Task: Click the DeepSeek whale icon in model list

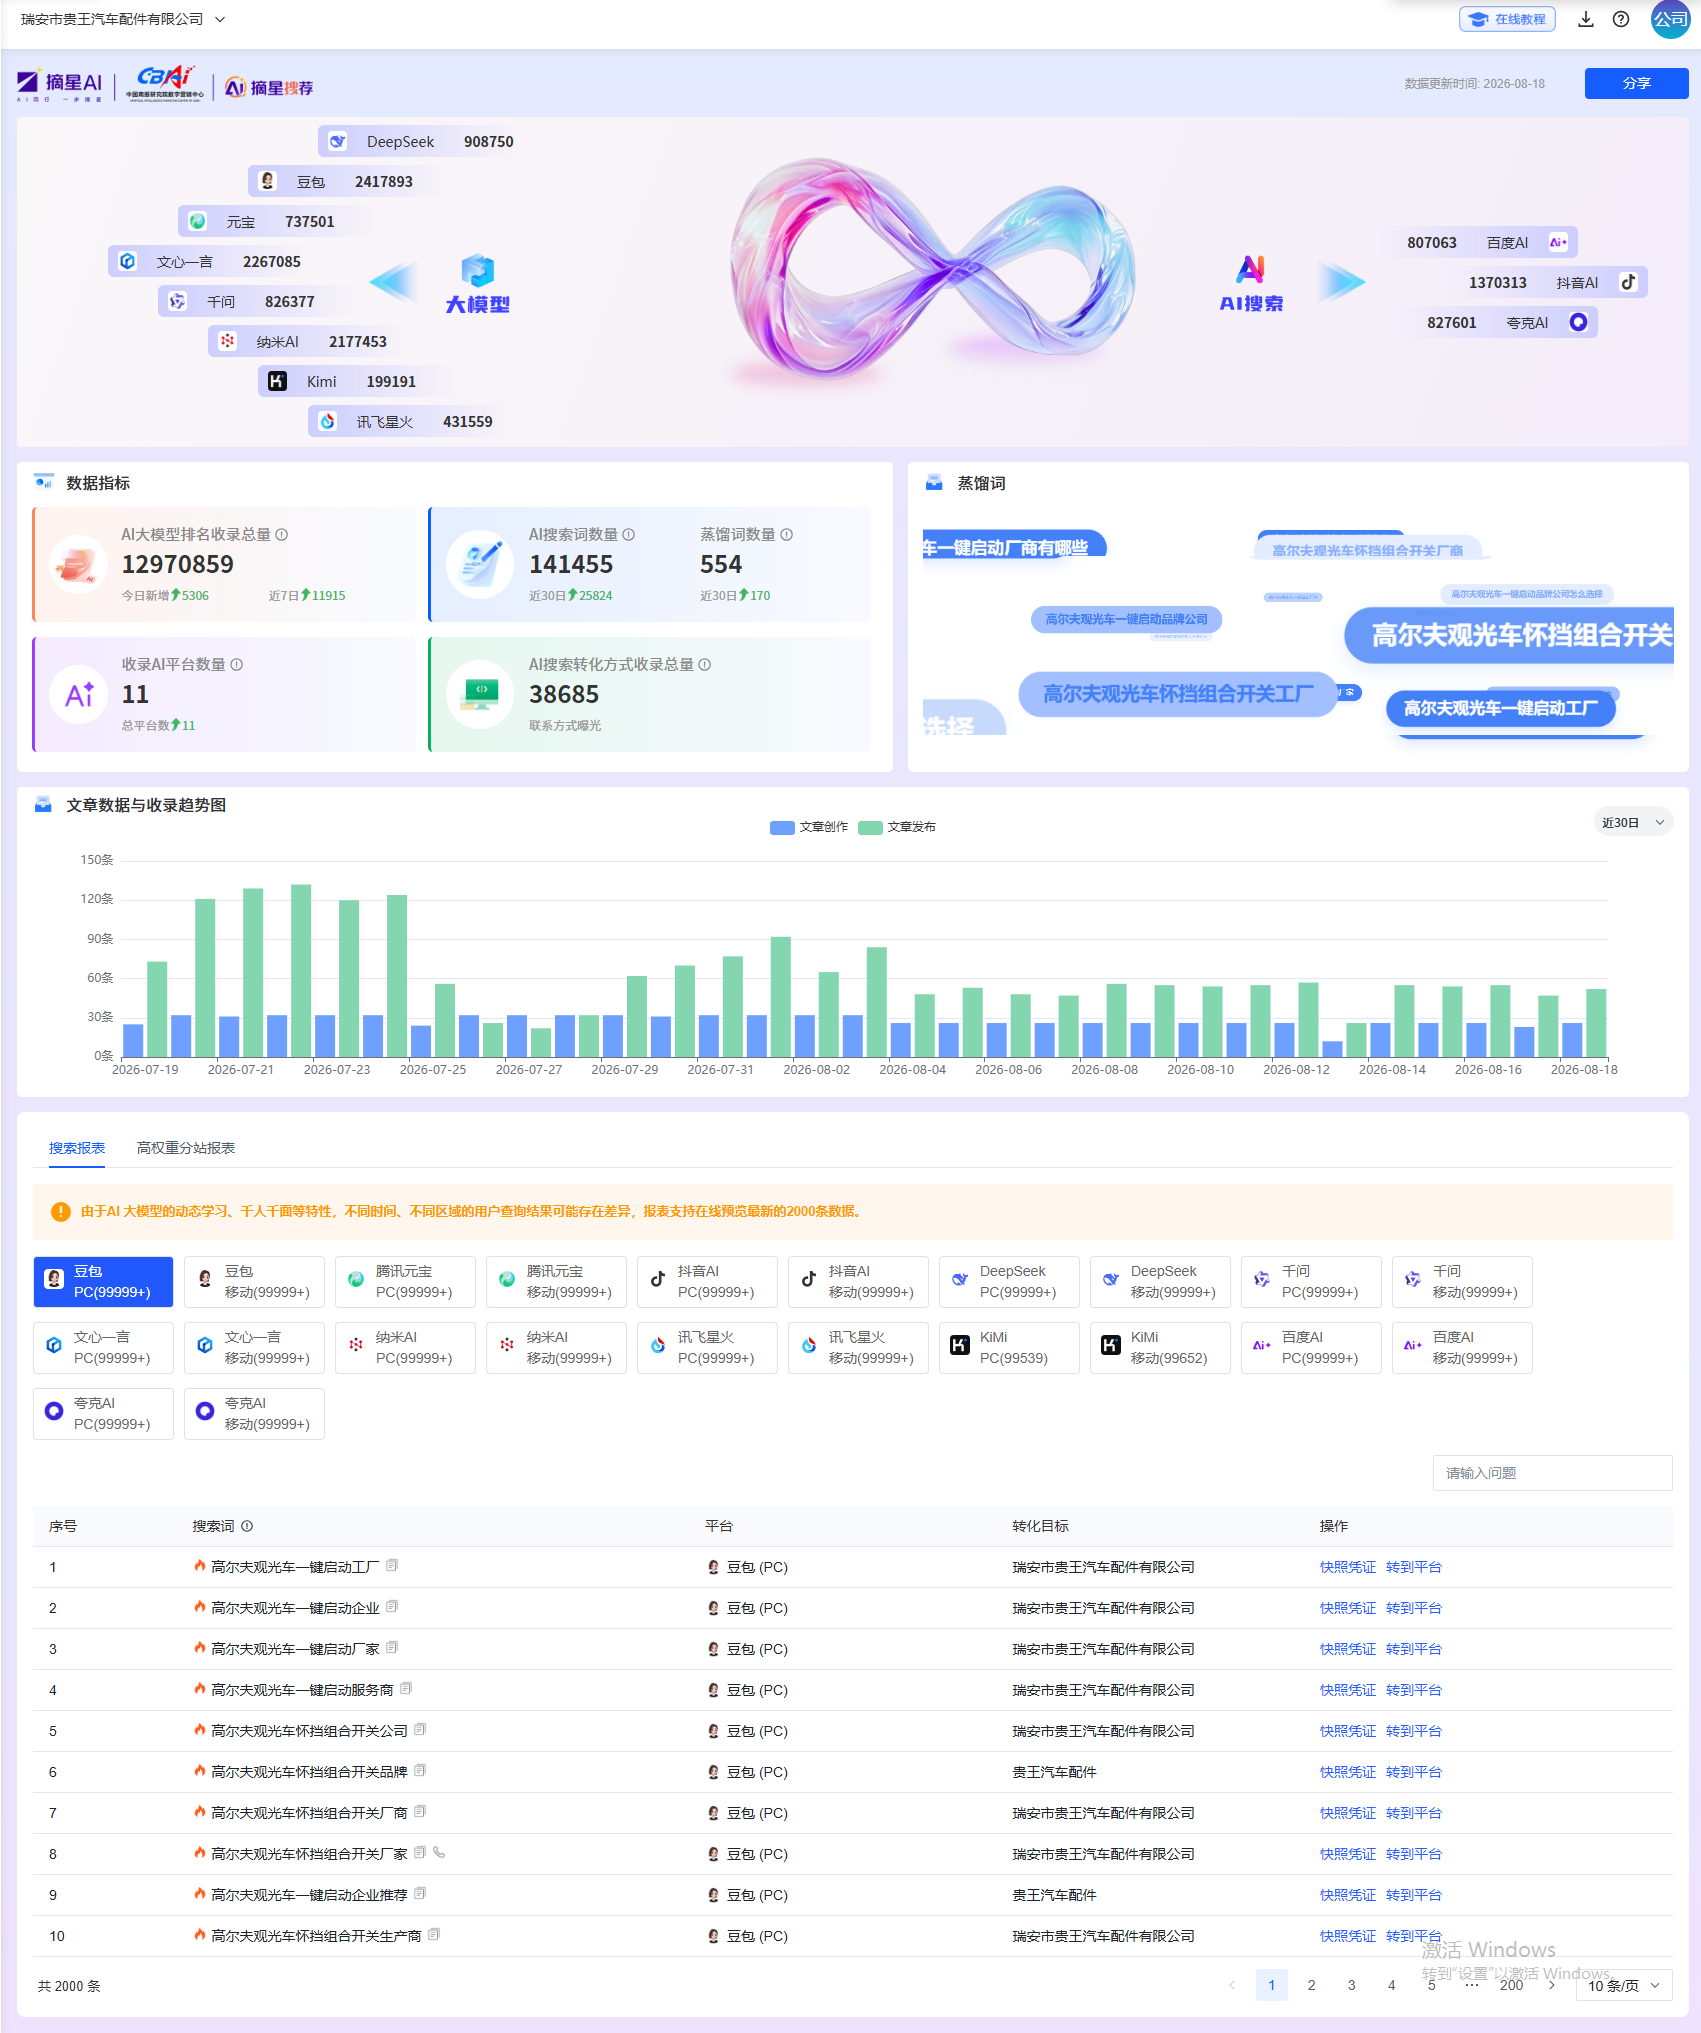Action: 338,142
